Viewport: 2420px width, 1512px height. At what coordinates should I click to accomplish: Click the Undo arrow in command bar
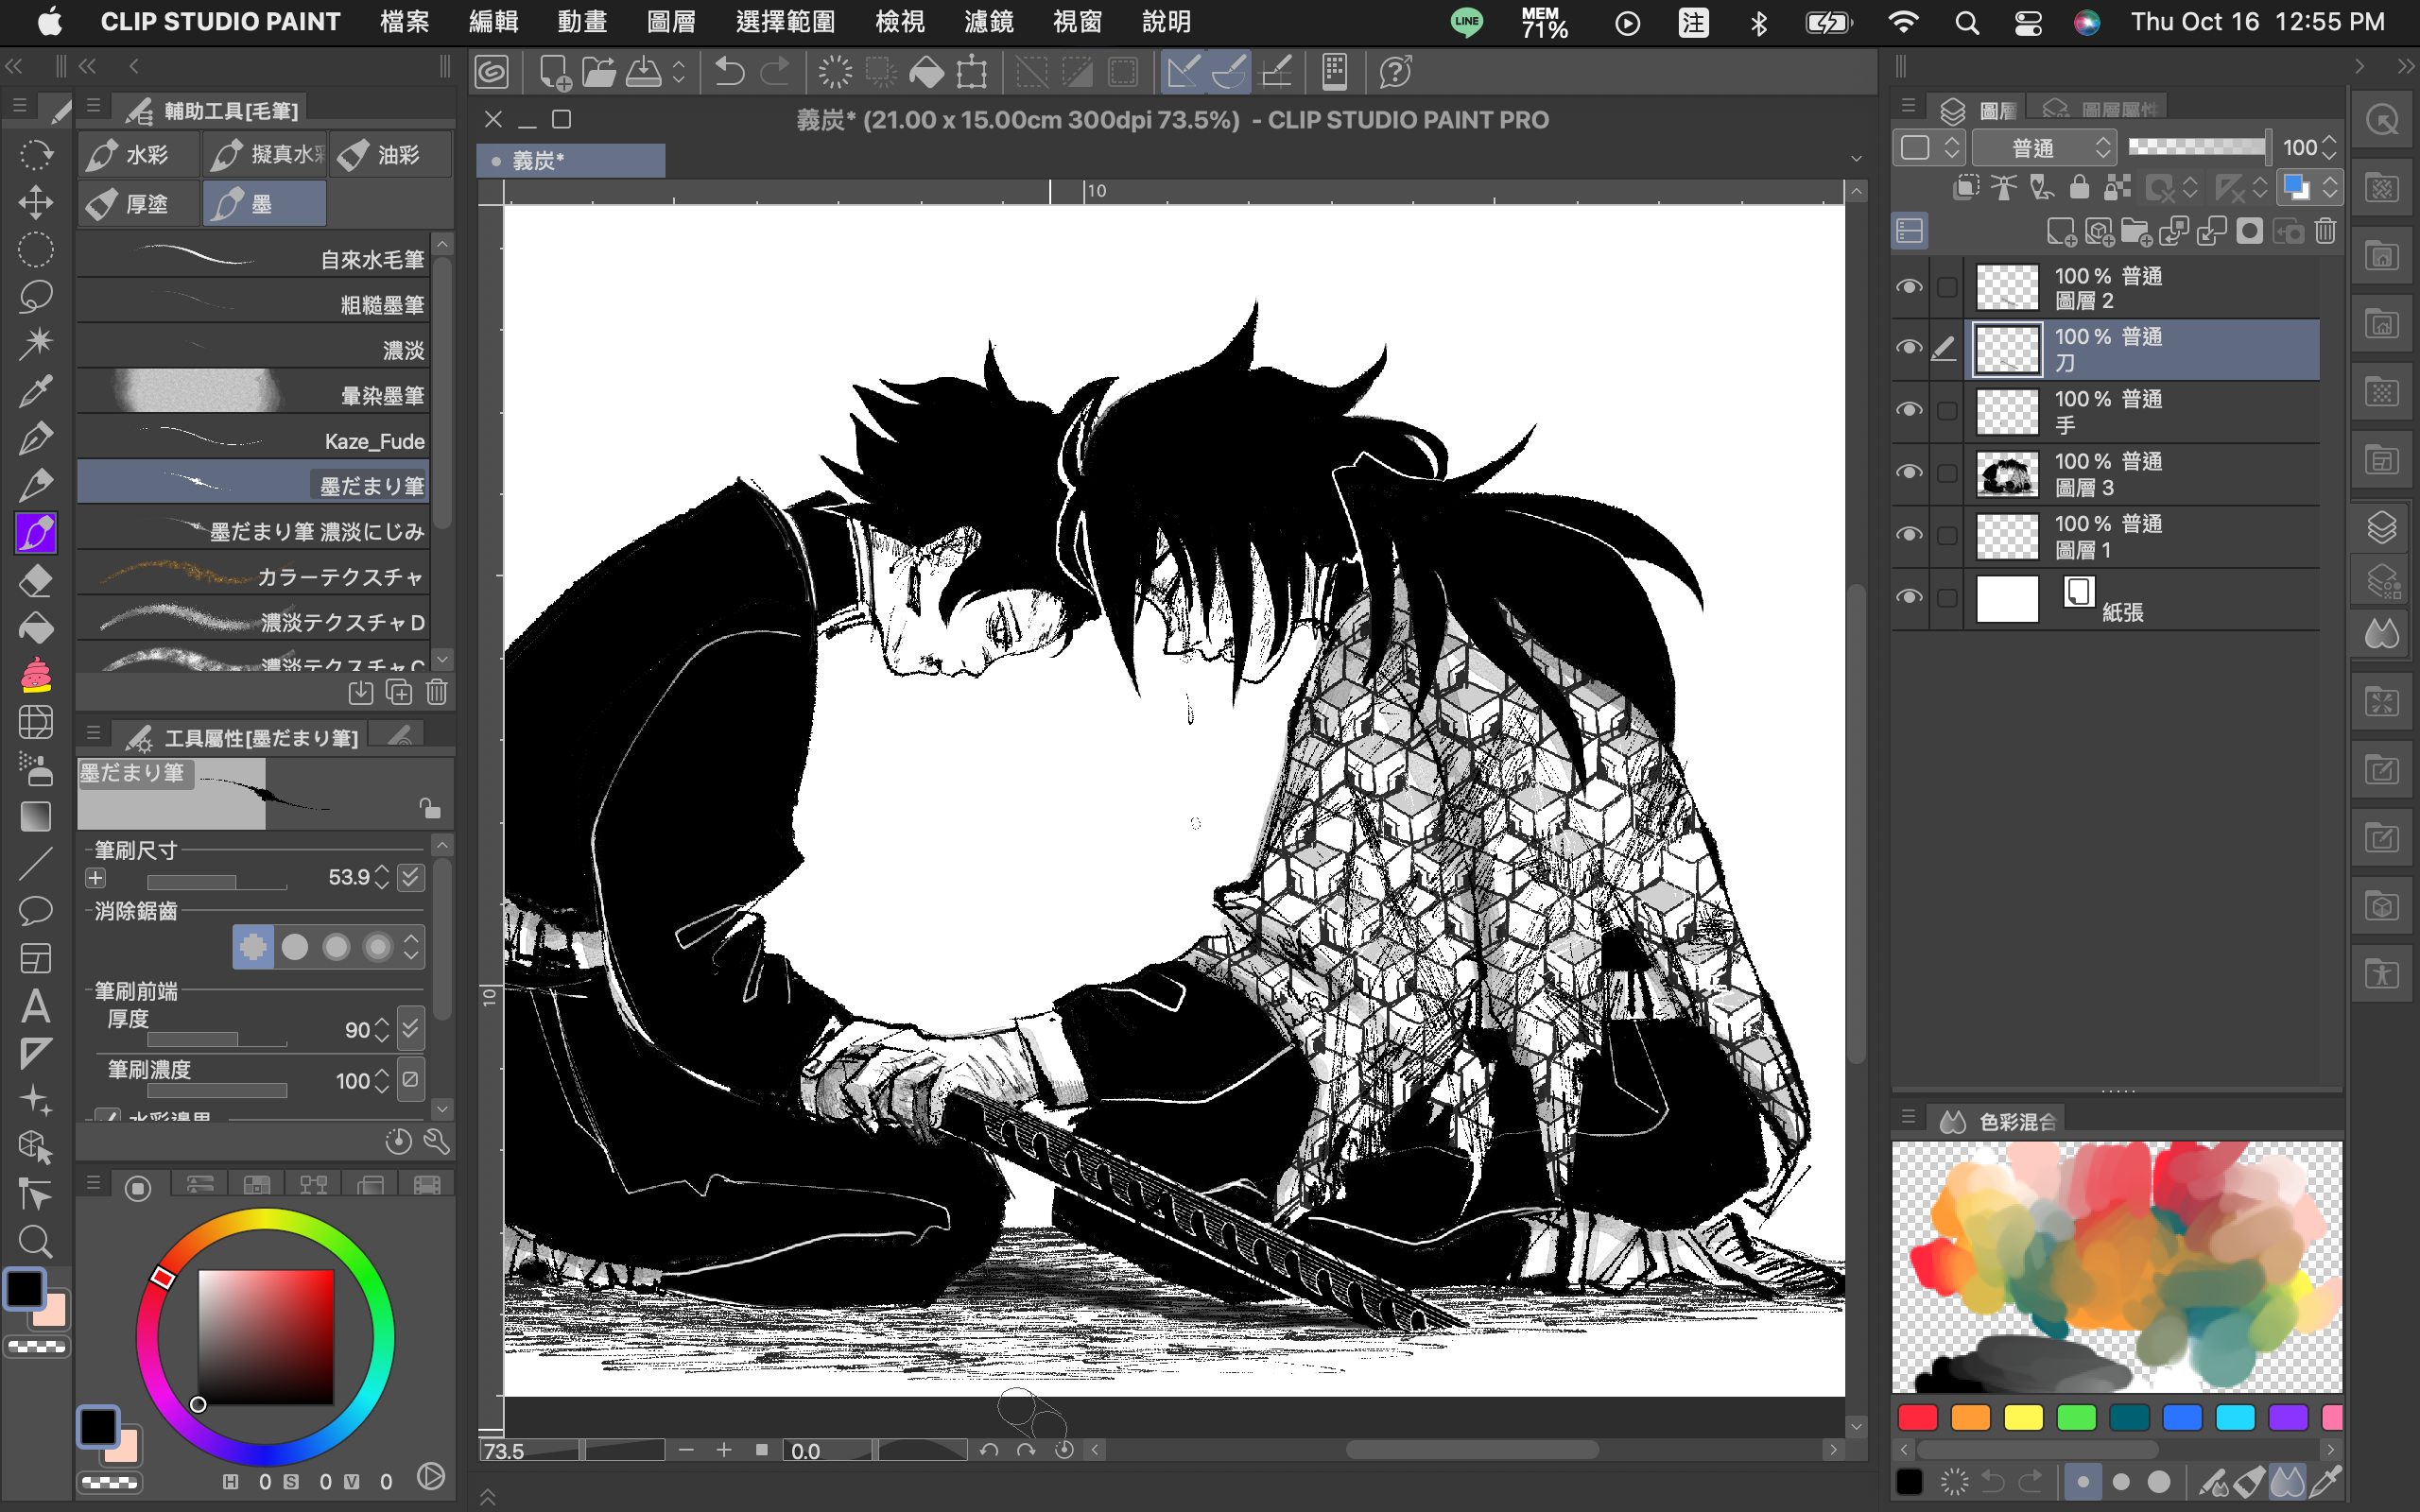pyautogui.click(x=729, y=72)
